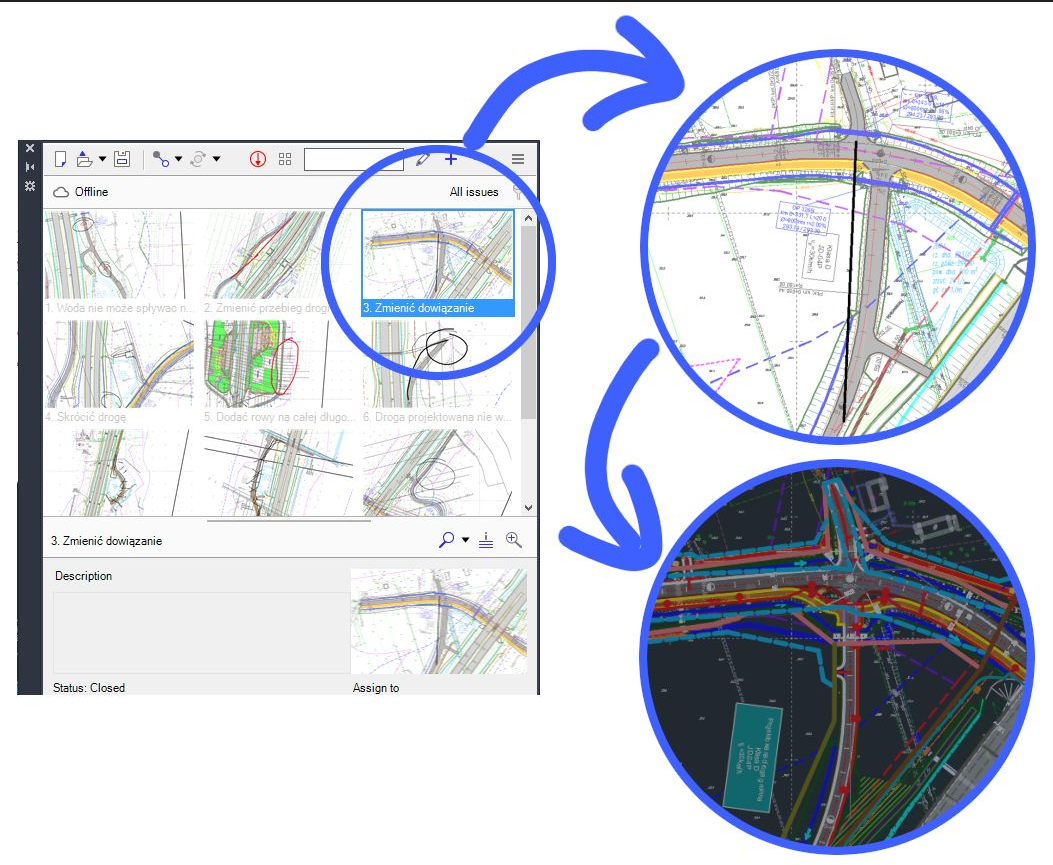Select issue thumbnail 5. Dodać rowy
Viewport: 1053px width, 865px height.
click(277, 371)
